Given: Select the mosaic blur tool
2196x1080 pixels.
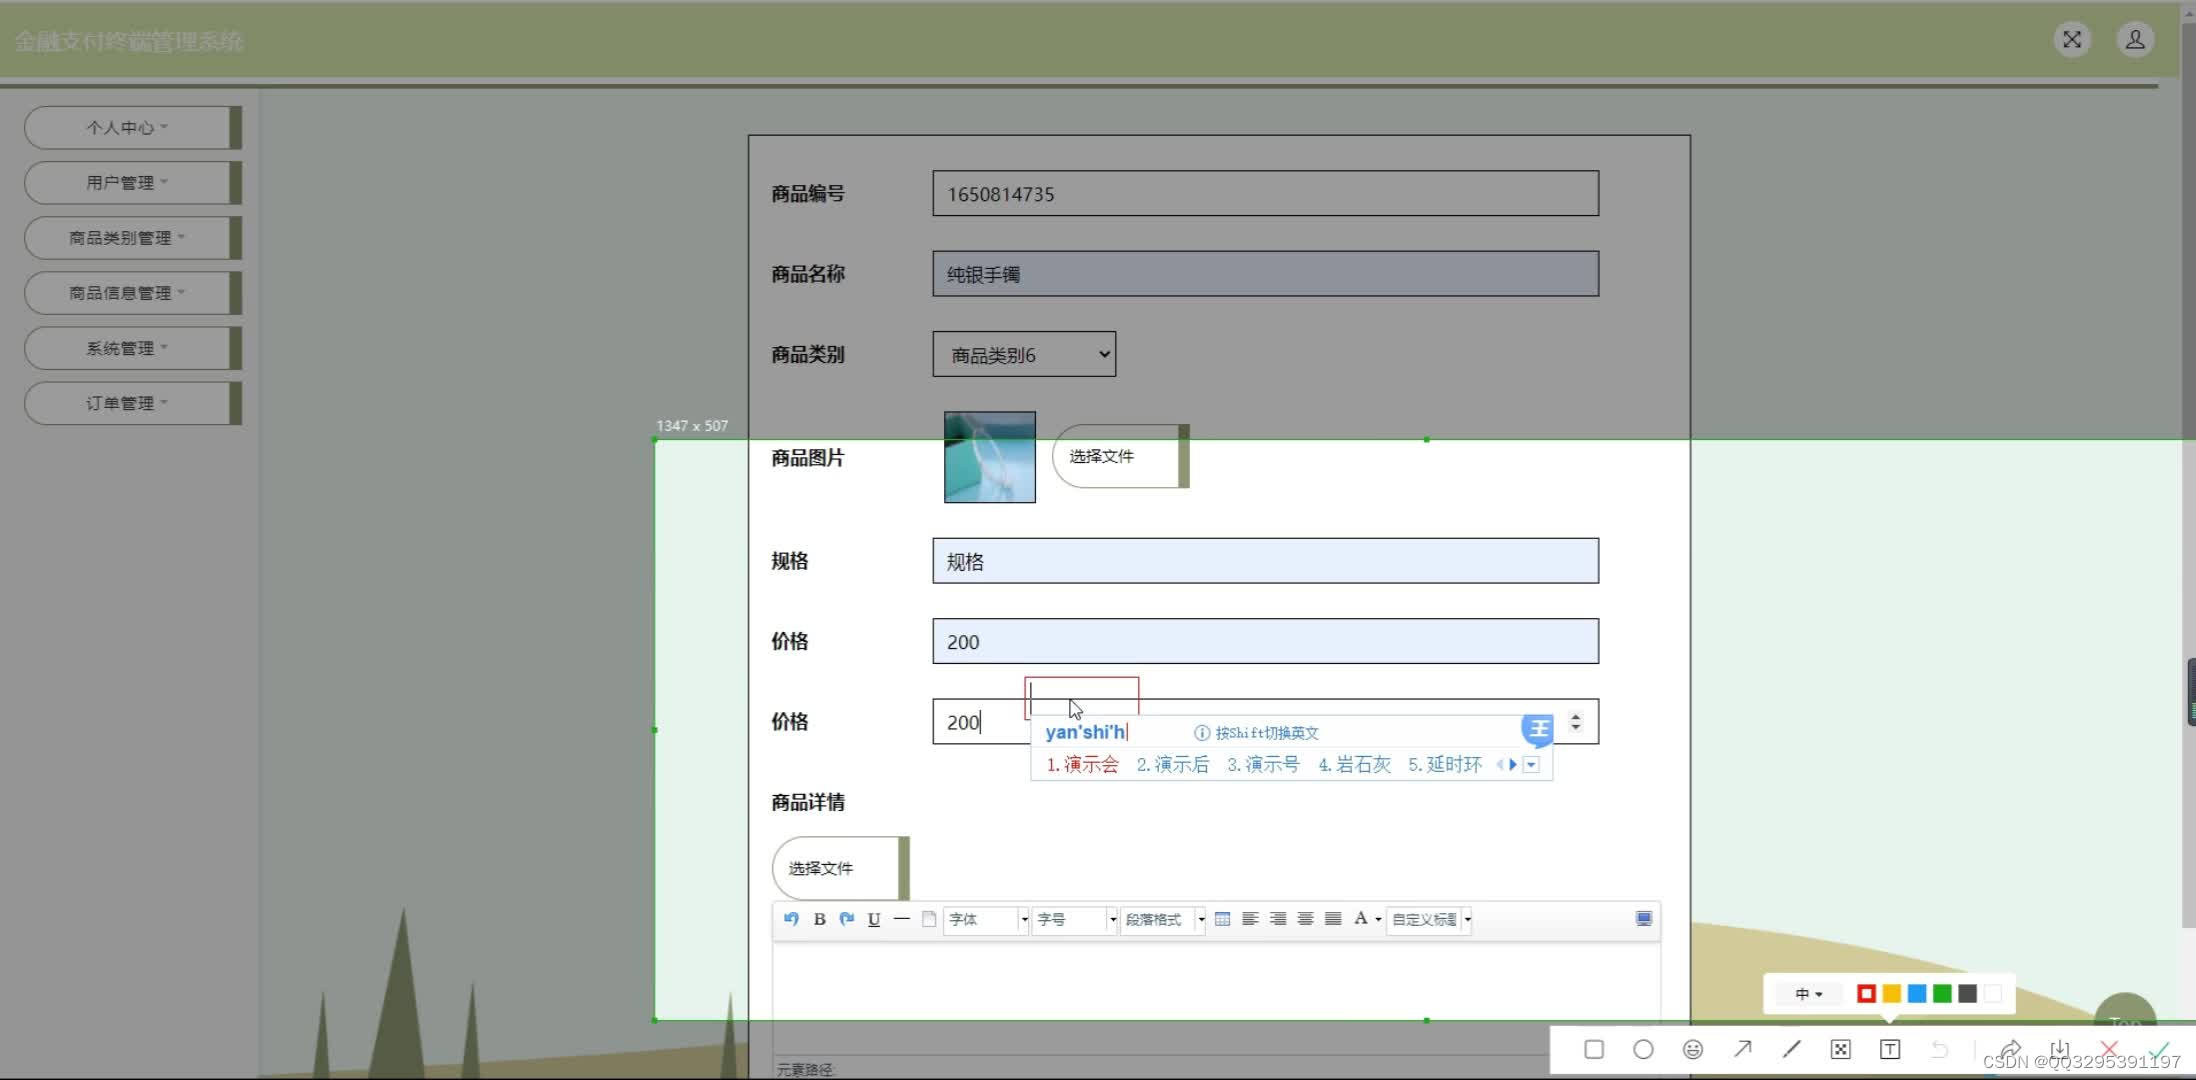Looking at the screenshot, I should coord(1840,1049).
